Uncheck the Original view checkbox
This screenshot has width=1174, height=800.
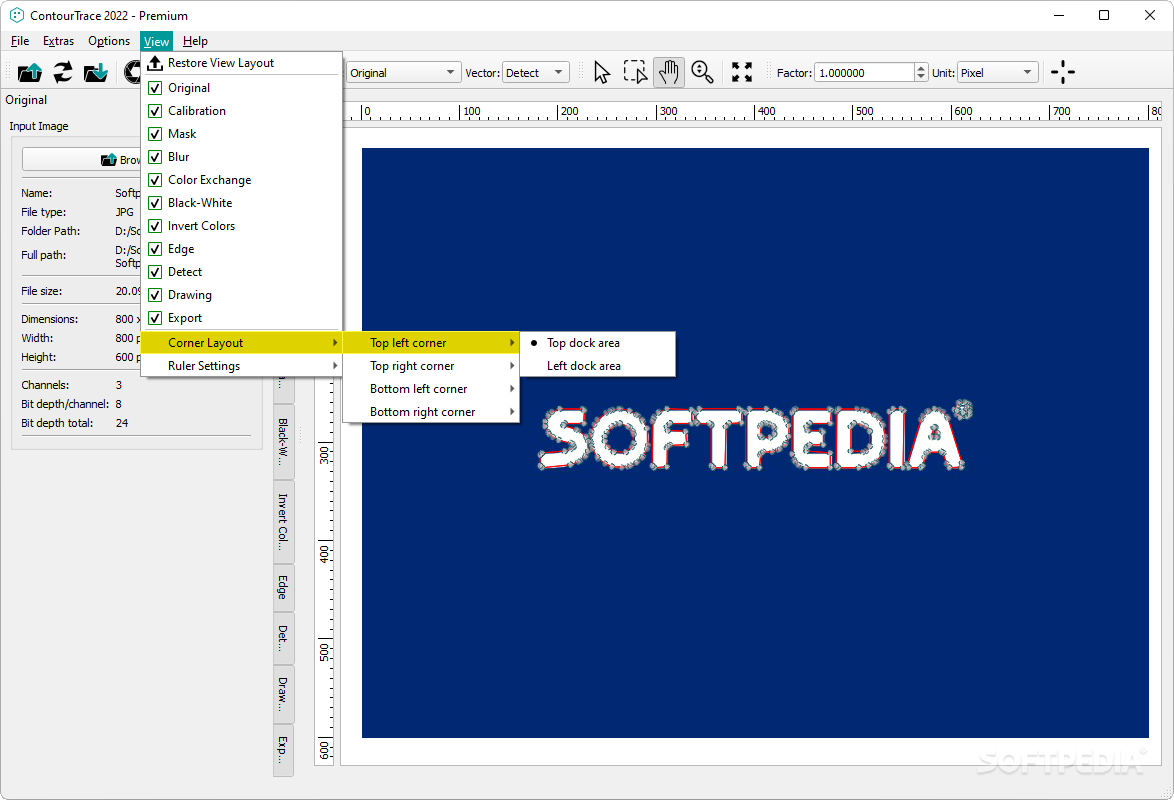click(x=155, y=88)
